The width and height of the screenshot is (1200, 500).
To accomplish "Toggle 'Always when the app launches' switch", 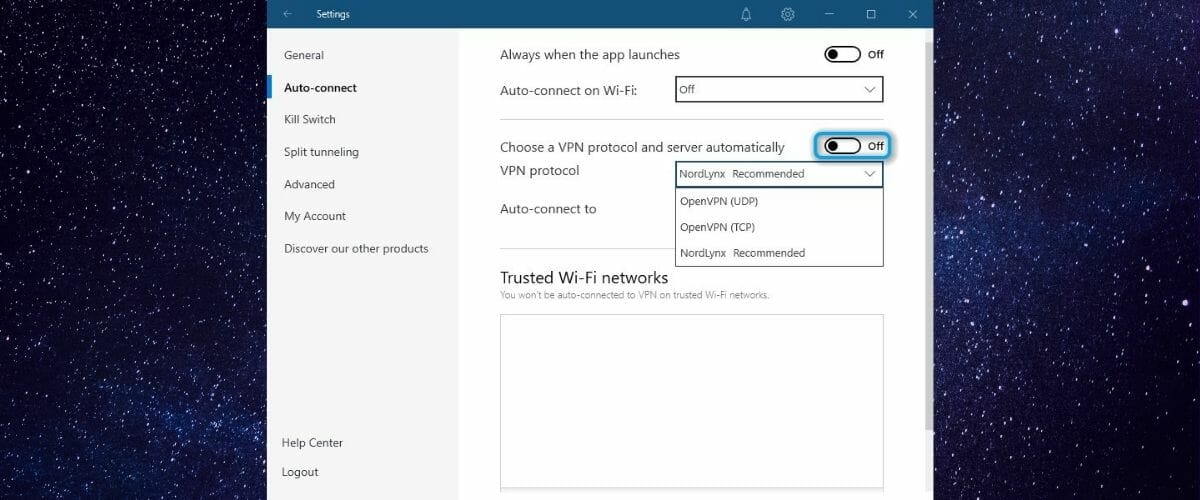I will [x=842, y=55].
